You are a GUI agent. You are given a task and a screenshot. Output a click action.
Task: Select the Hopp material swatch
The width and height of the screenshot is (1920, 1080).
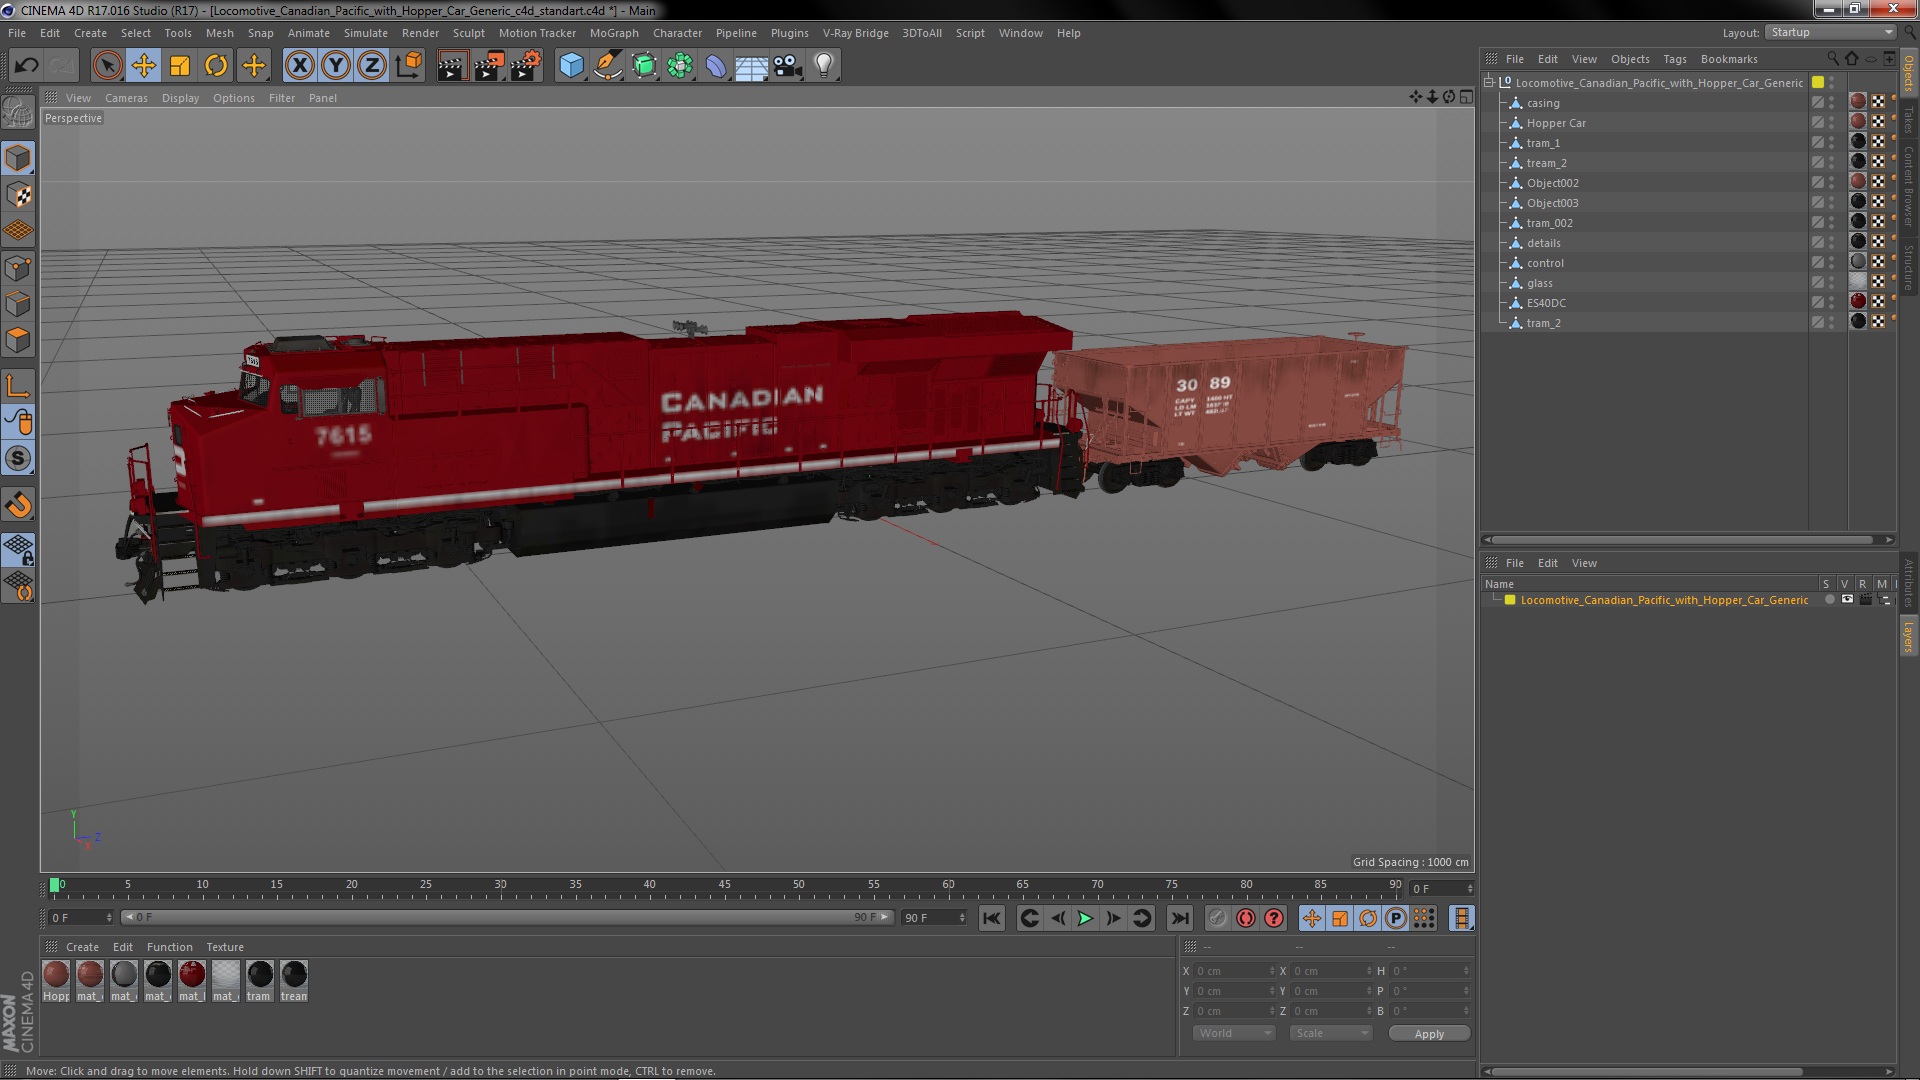coord(56,980)
